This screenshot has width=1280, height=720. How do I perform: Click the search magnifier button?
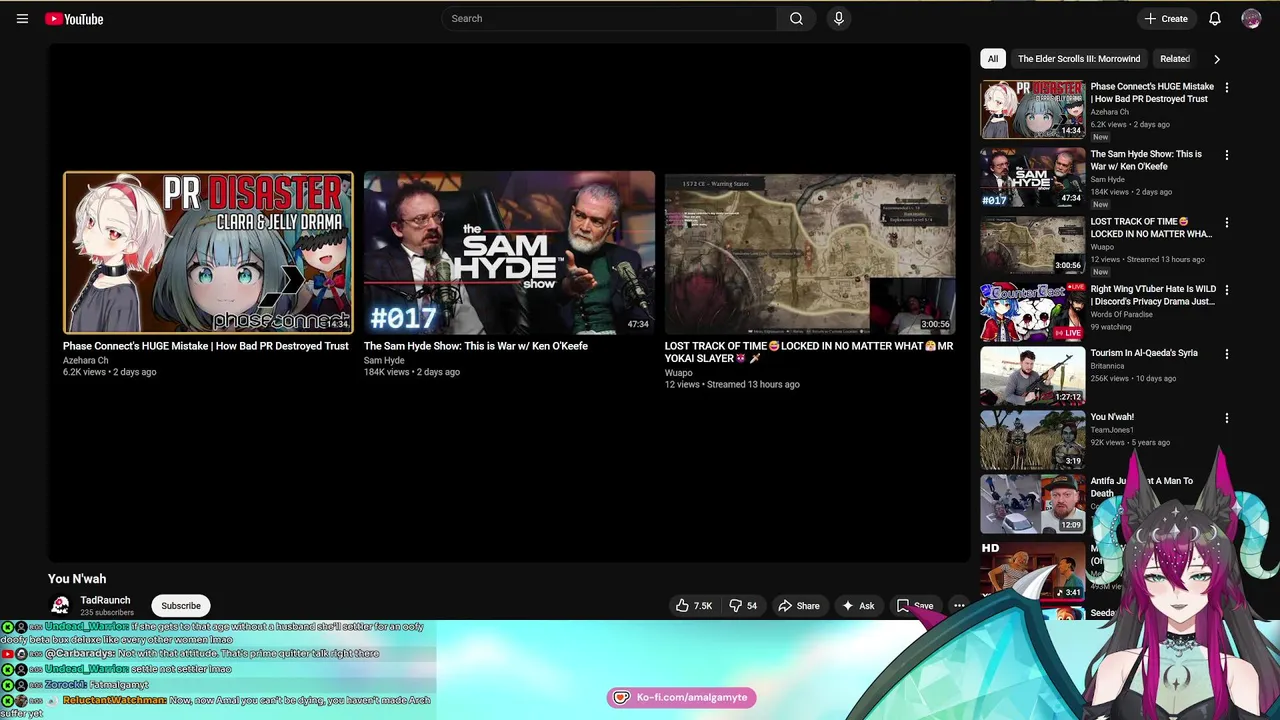[x=796, y=18]
